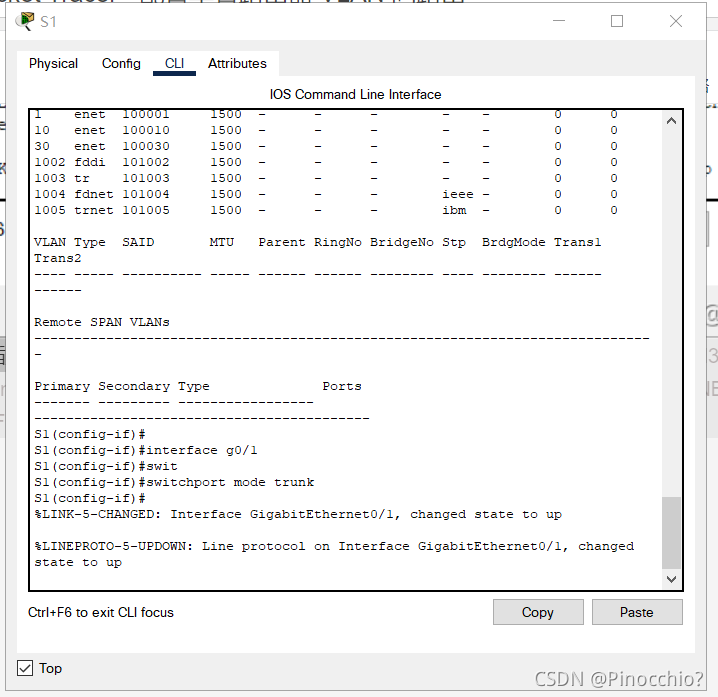Go to the Attributes tab

point(237,63)
